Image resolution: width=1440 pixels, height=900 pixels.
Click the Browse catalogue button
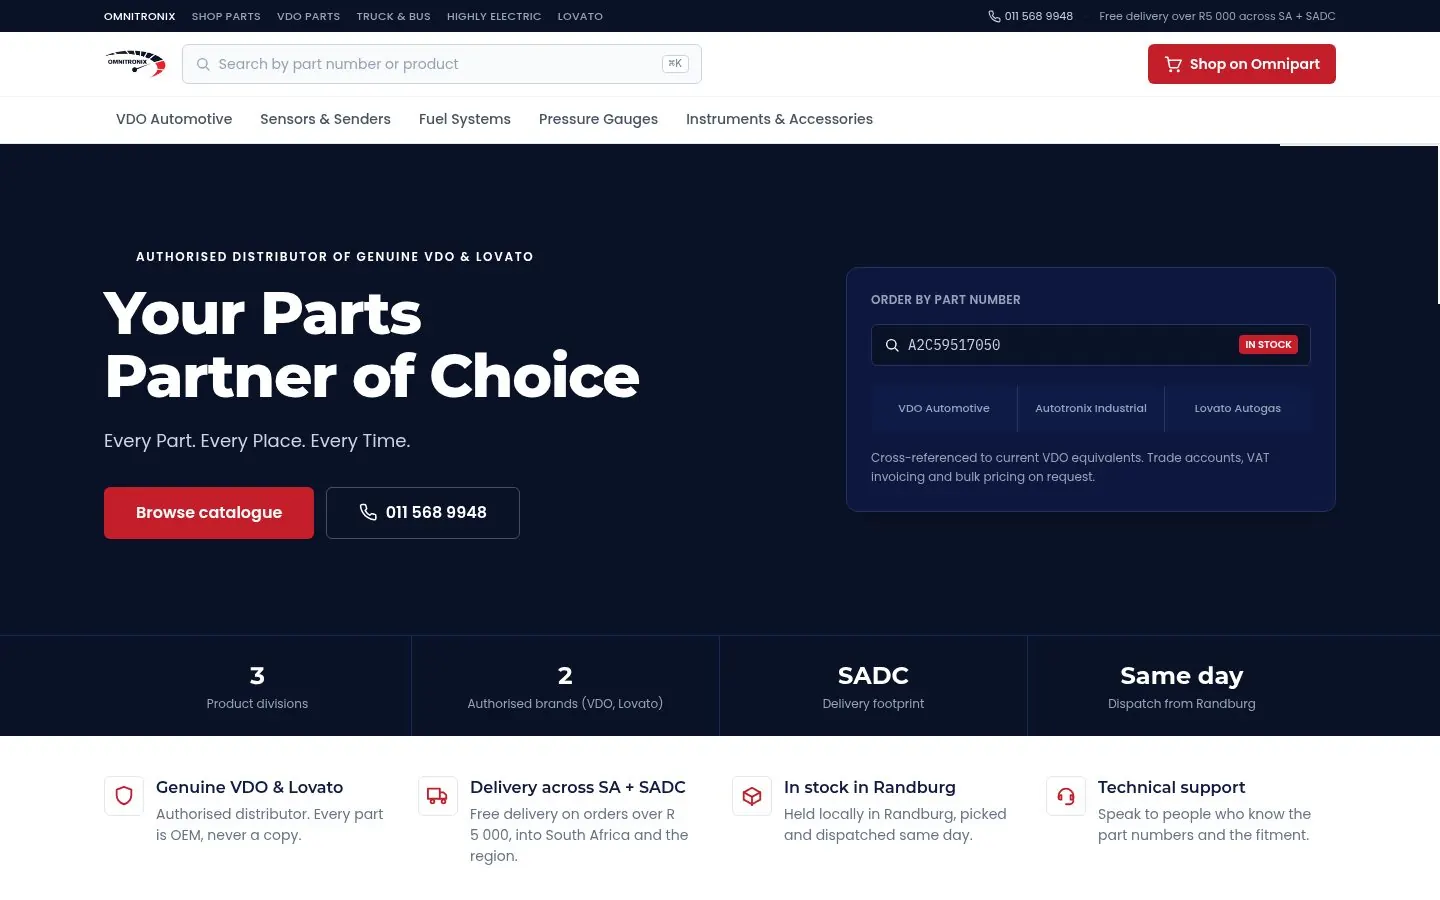coord(209,513)
